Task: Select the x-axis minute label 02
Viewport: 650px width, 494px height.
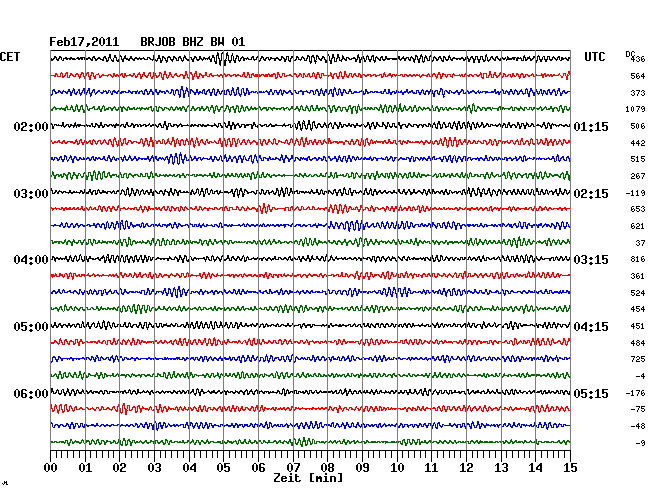Action: (120, 468)
